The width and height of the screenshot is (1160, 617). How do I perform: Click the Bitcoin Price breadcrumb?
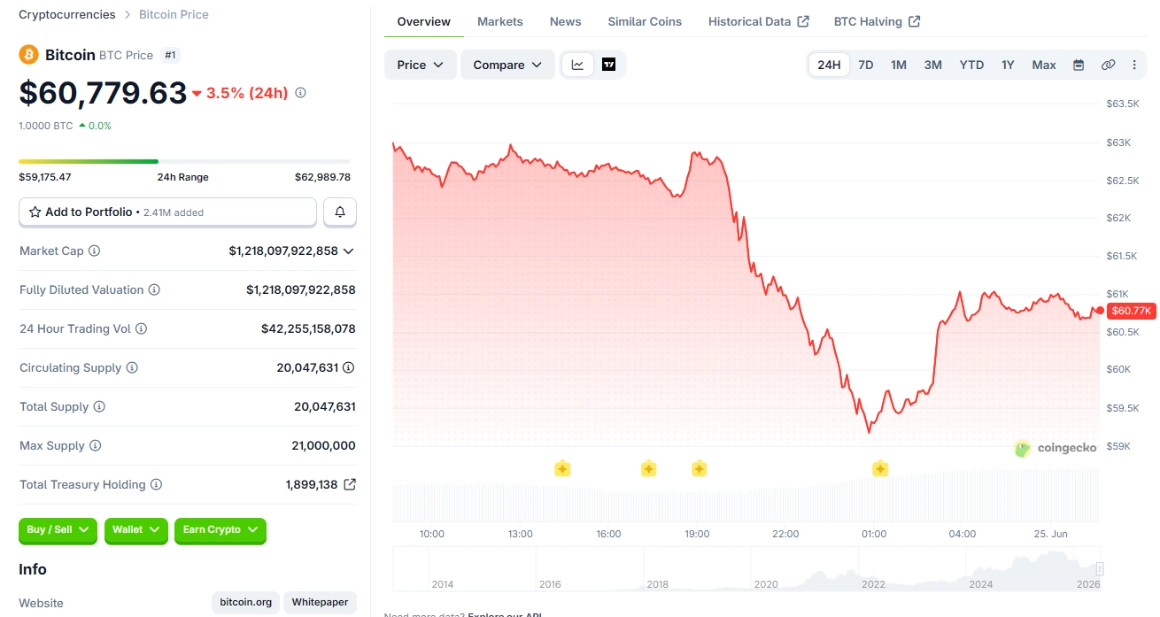(x=174, y=15)
